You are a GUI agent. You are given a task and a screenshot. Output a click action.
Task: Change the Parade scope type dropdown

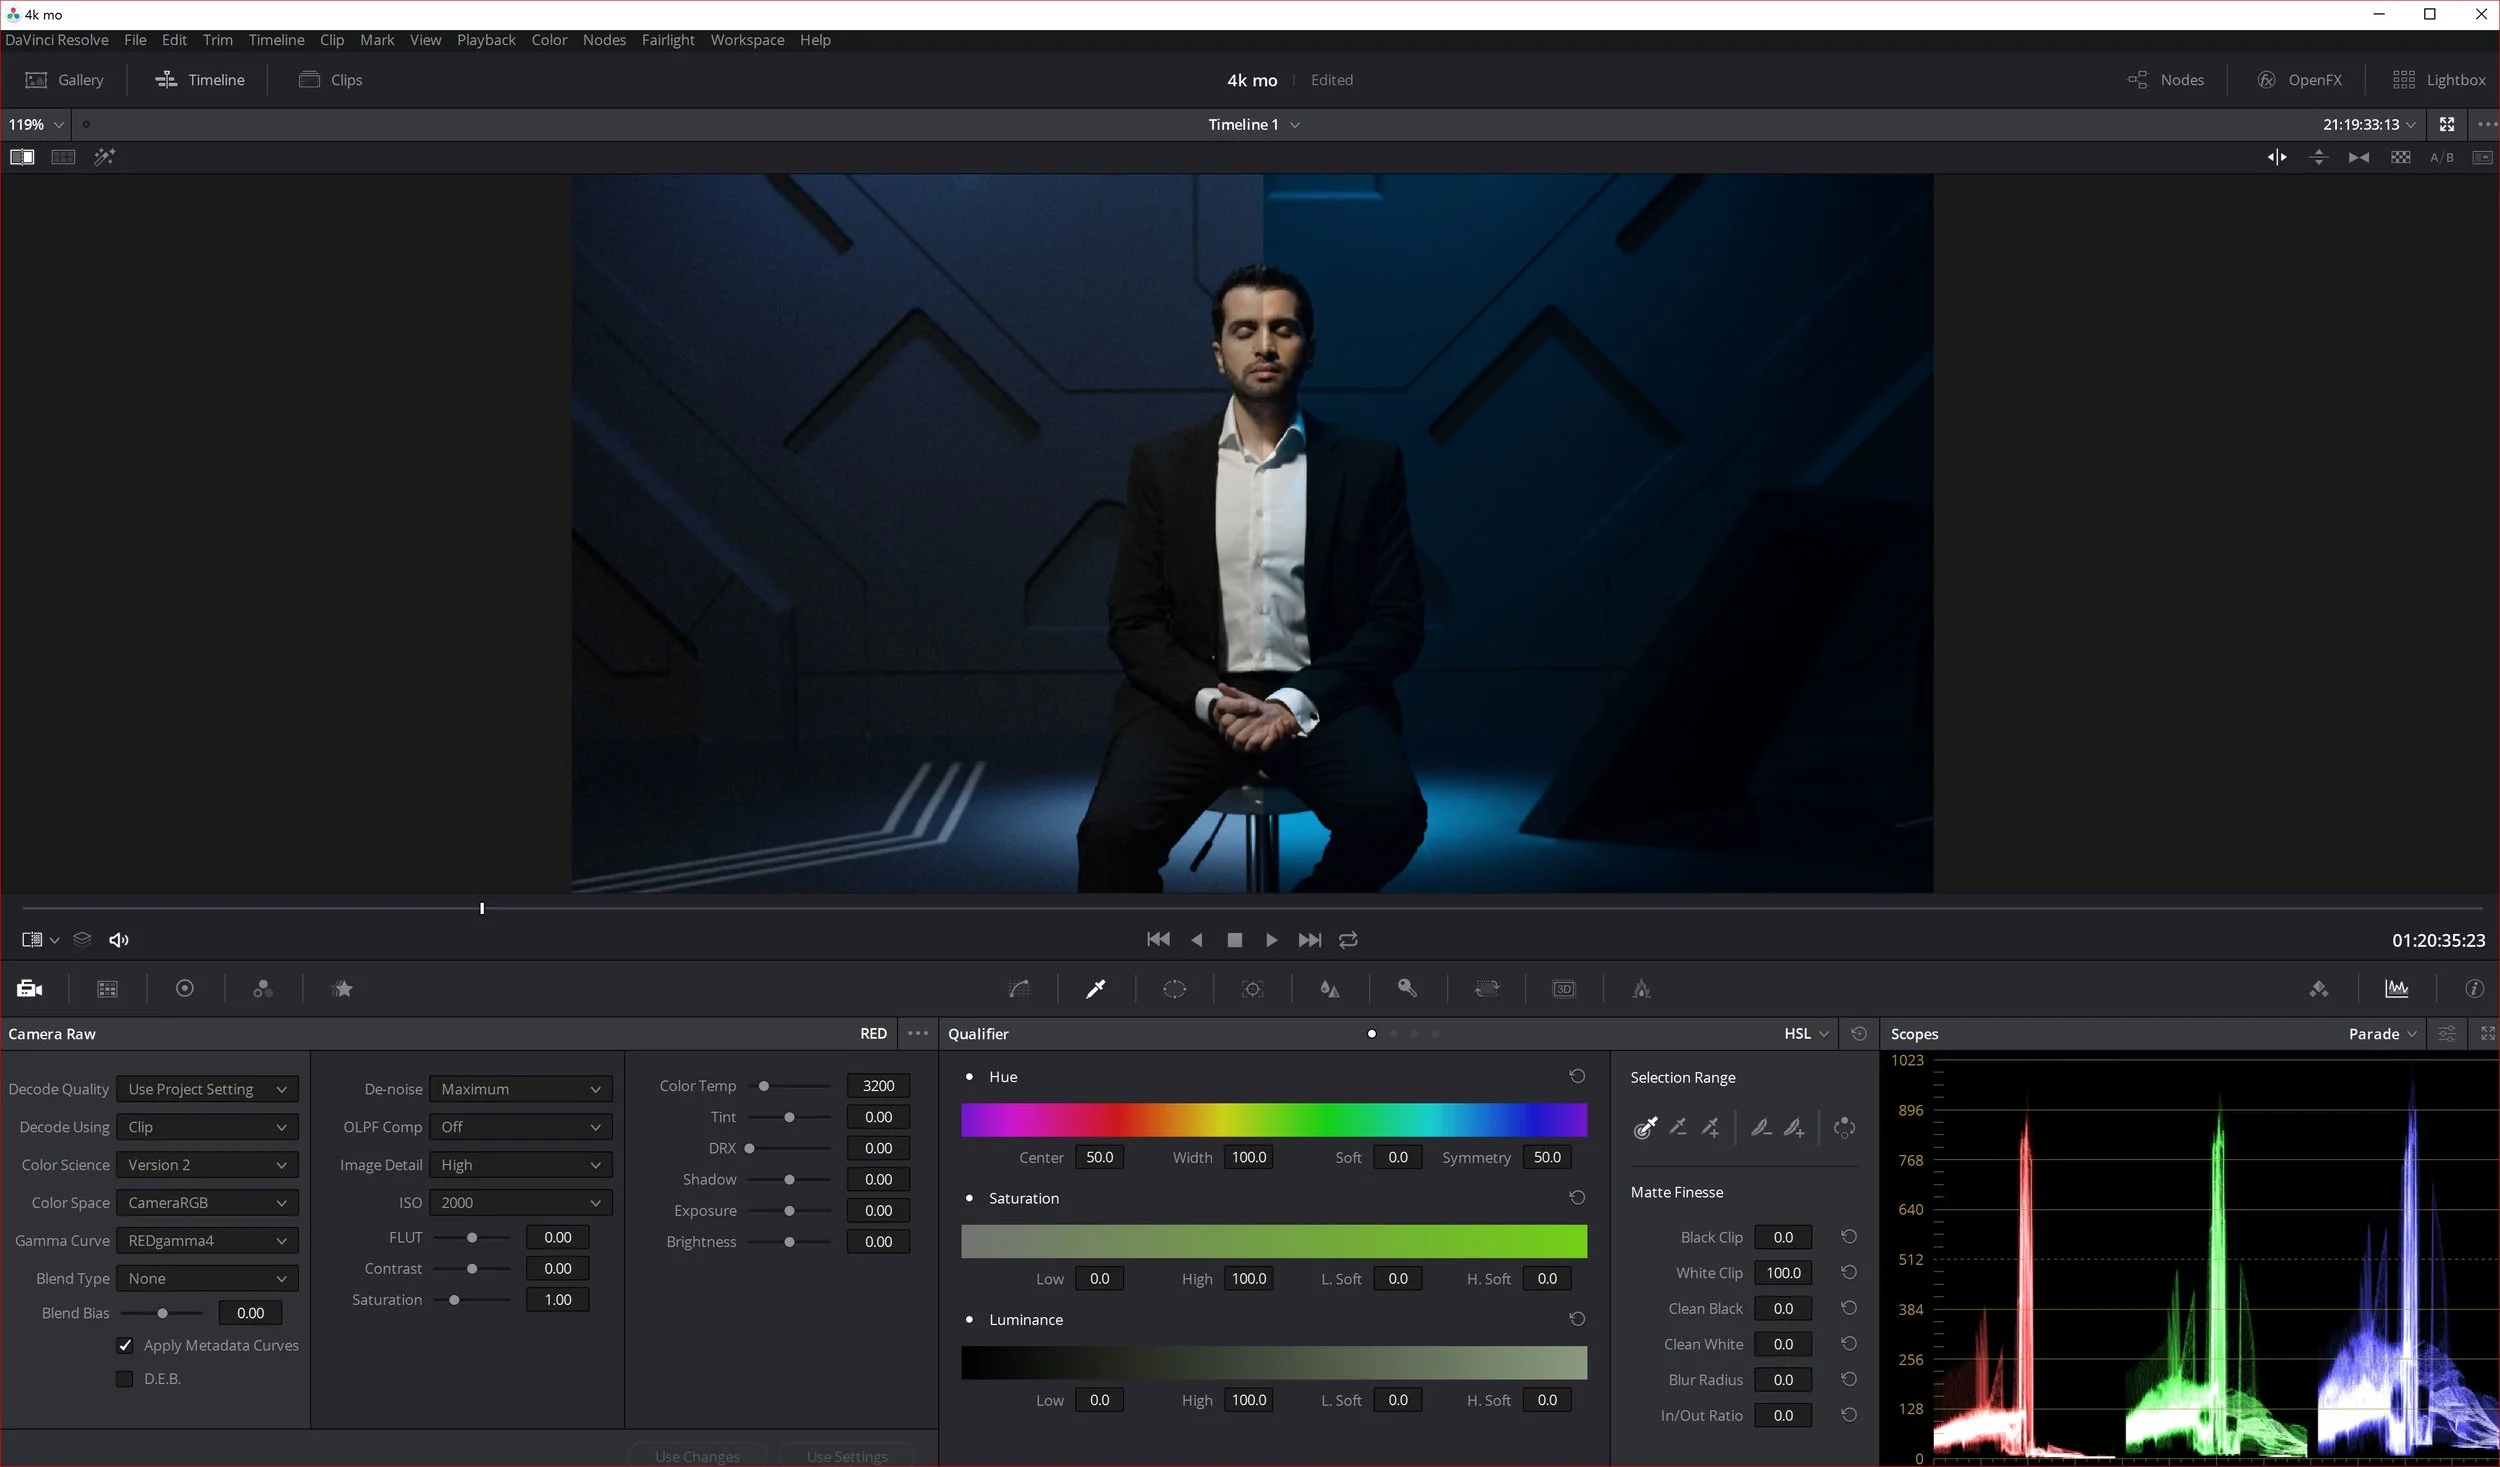[2381, 1033]
